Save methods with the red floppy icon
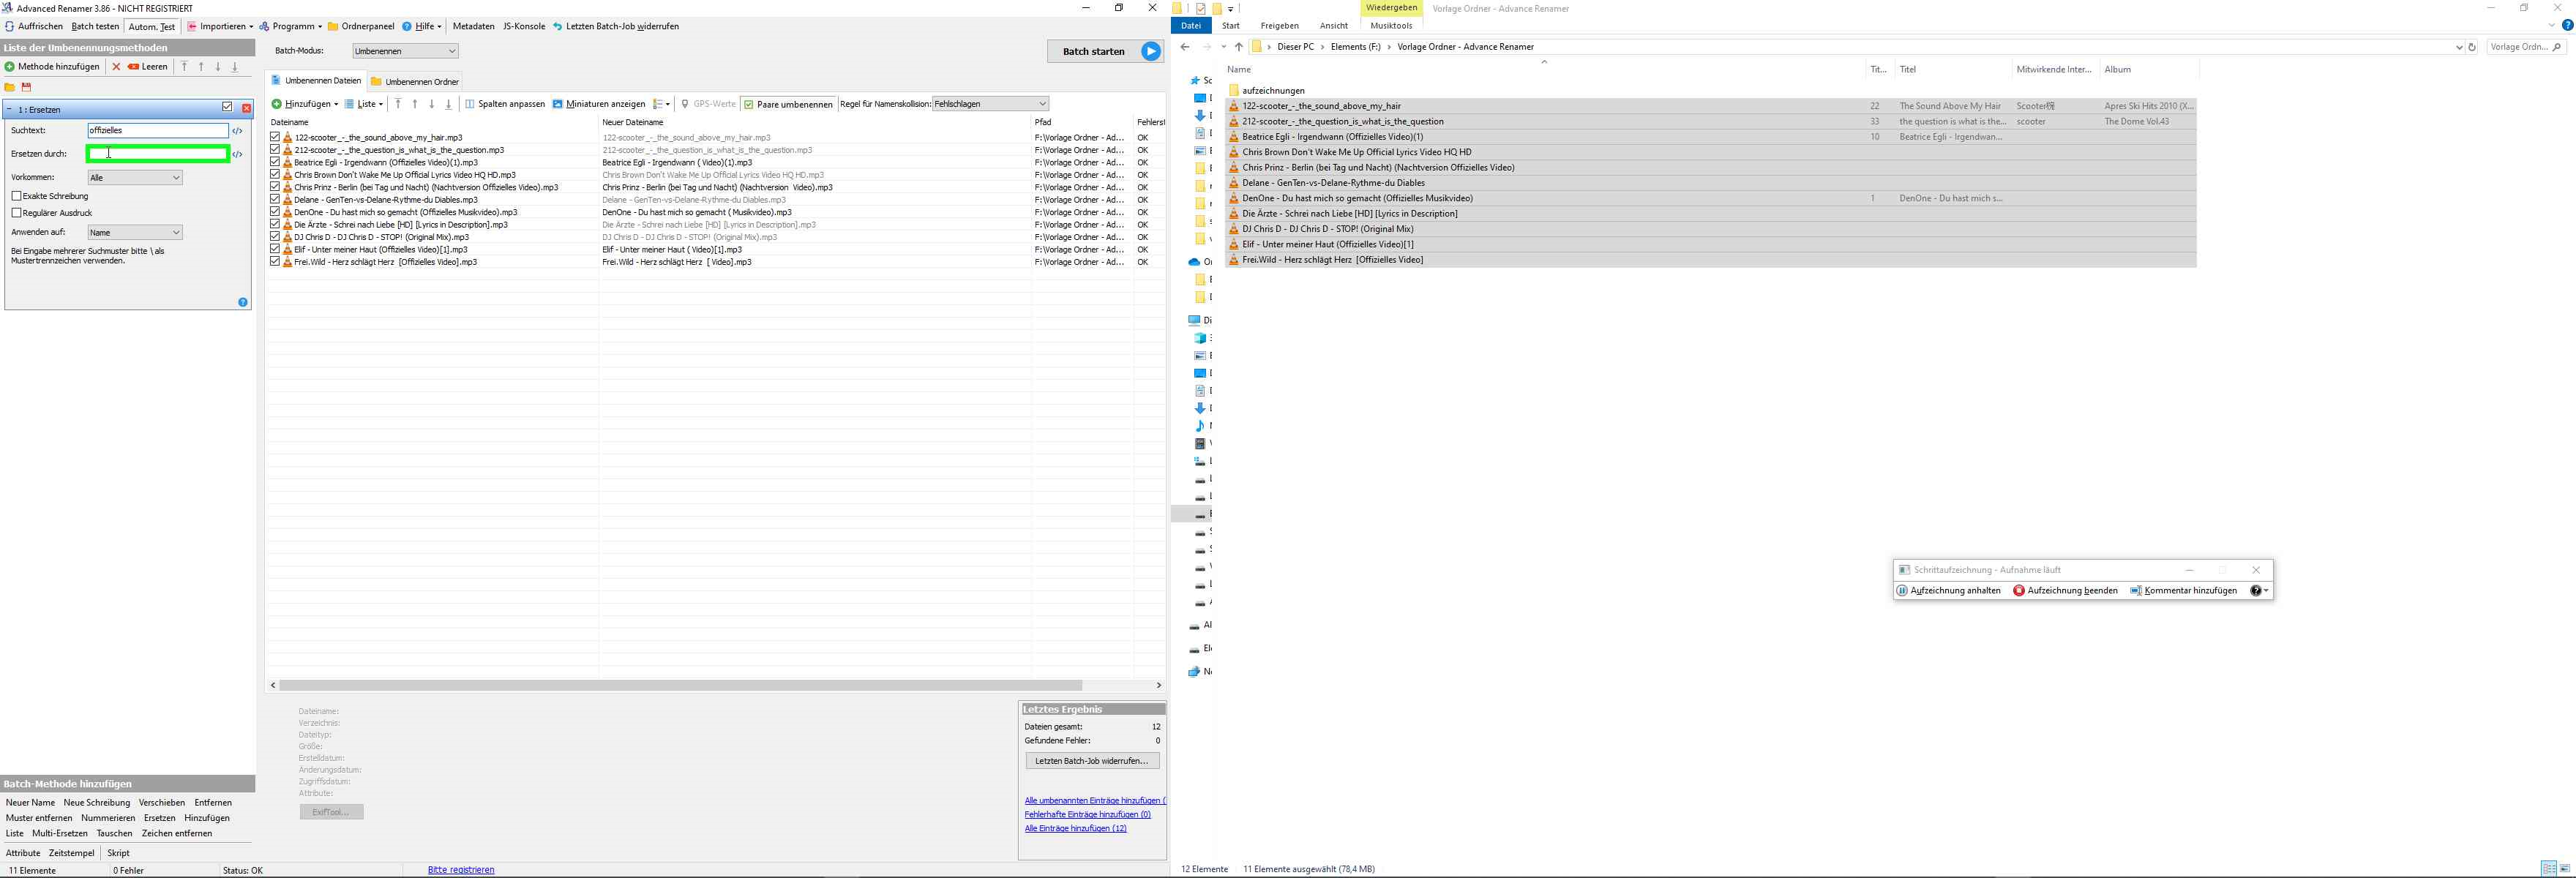The image size is (2576, 878). tap(26, 87)
